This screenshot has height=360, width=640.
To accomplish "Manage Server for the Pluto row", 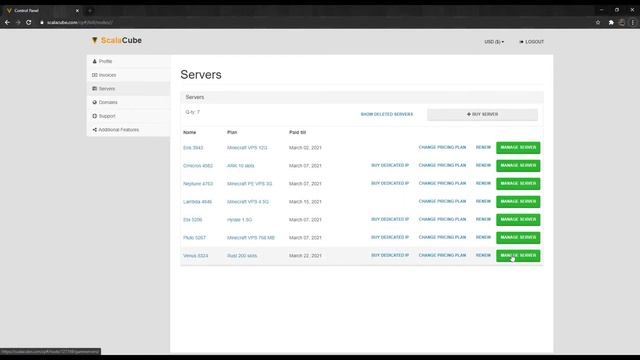I will (518, 238).
